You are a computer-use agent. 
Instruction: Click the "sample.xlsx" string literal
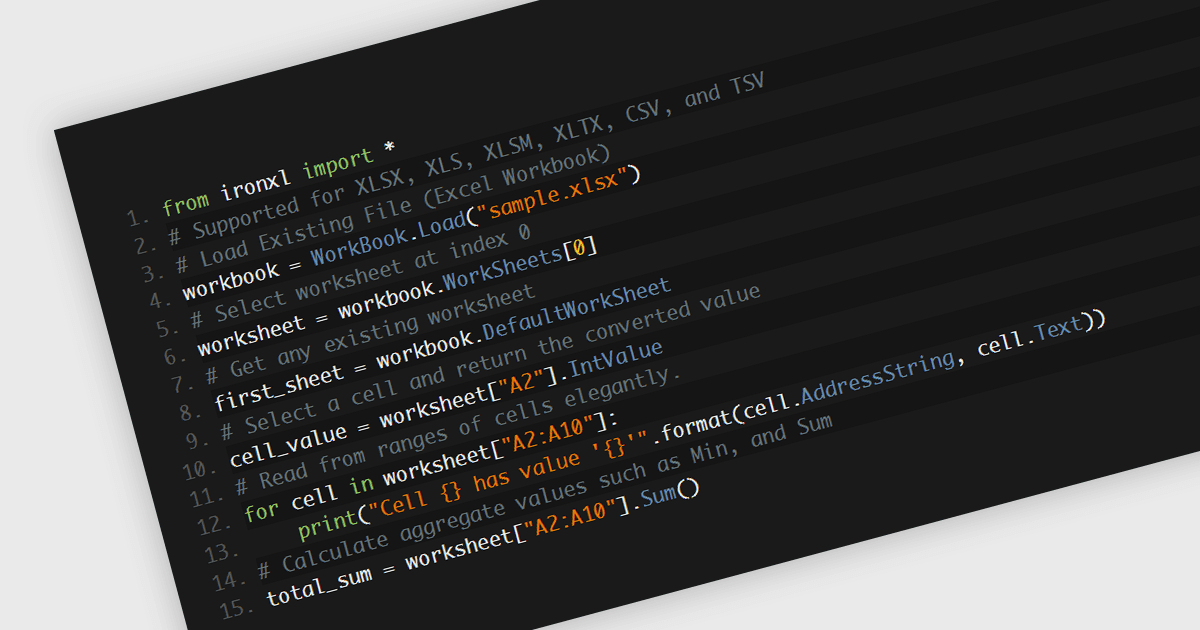pyautogui.click(x=552, y=192)
